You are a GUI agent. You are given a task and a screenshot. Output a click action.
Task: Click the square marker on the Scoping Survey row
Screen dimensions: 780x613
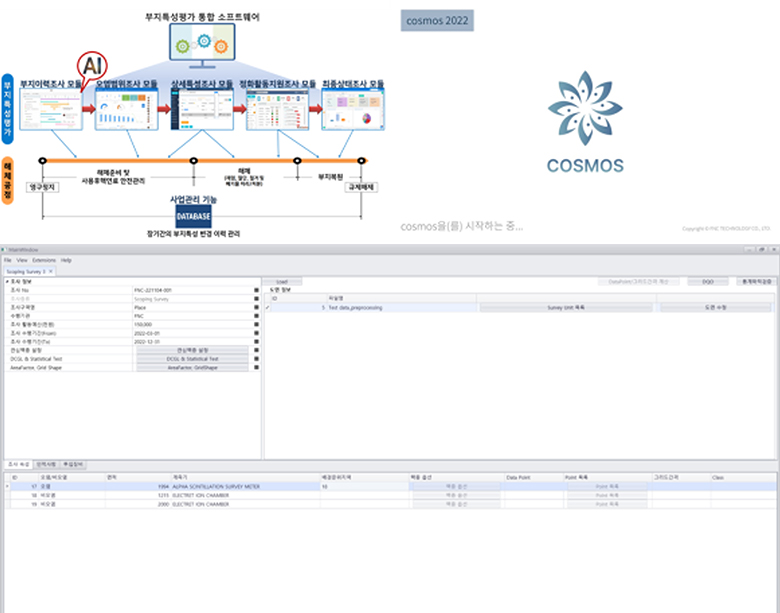click(257, 299)
